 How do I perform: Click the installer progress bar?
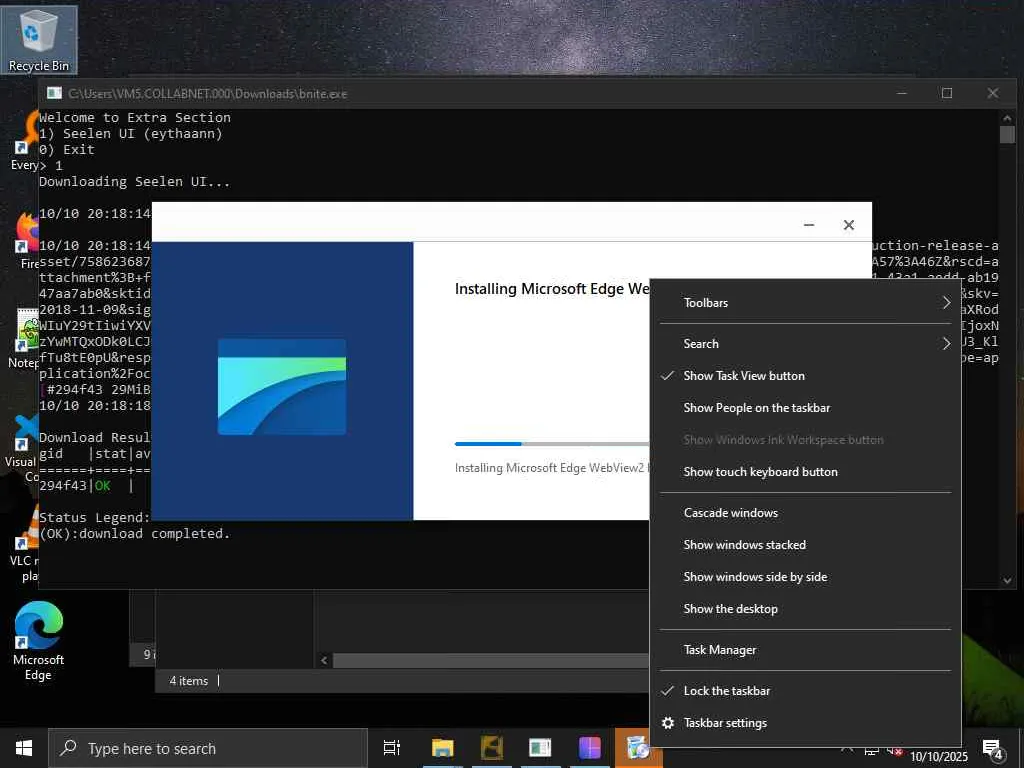[552, 443]
